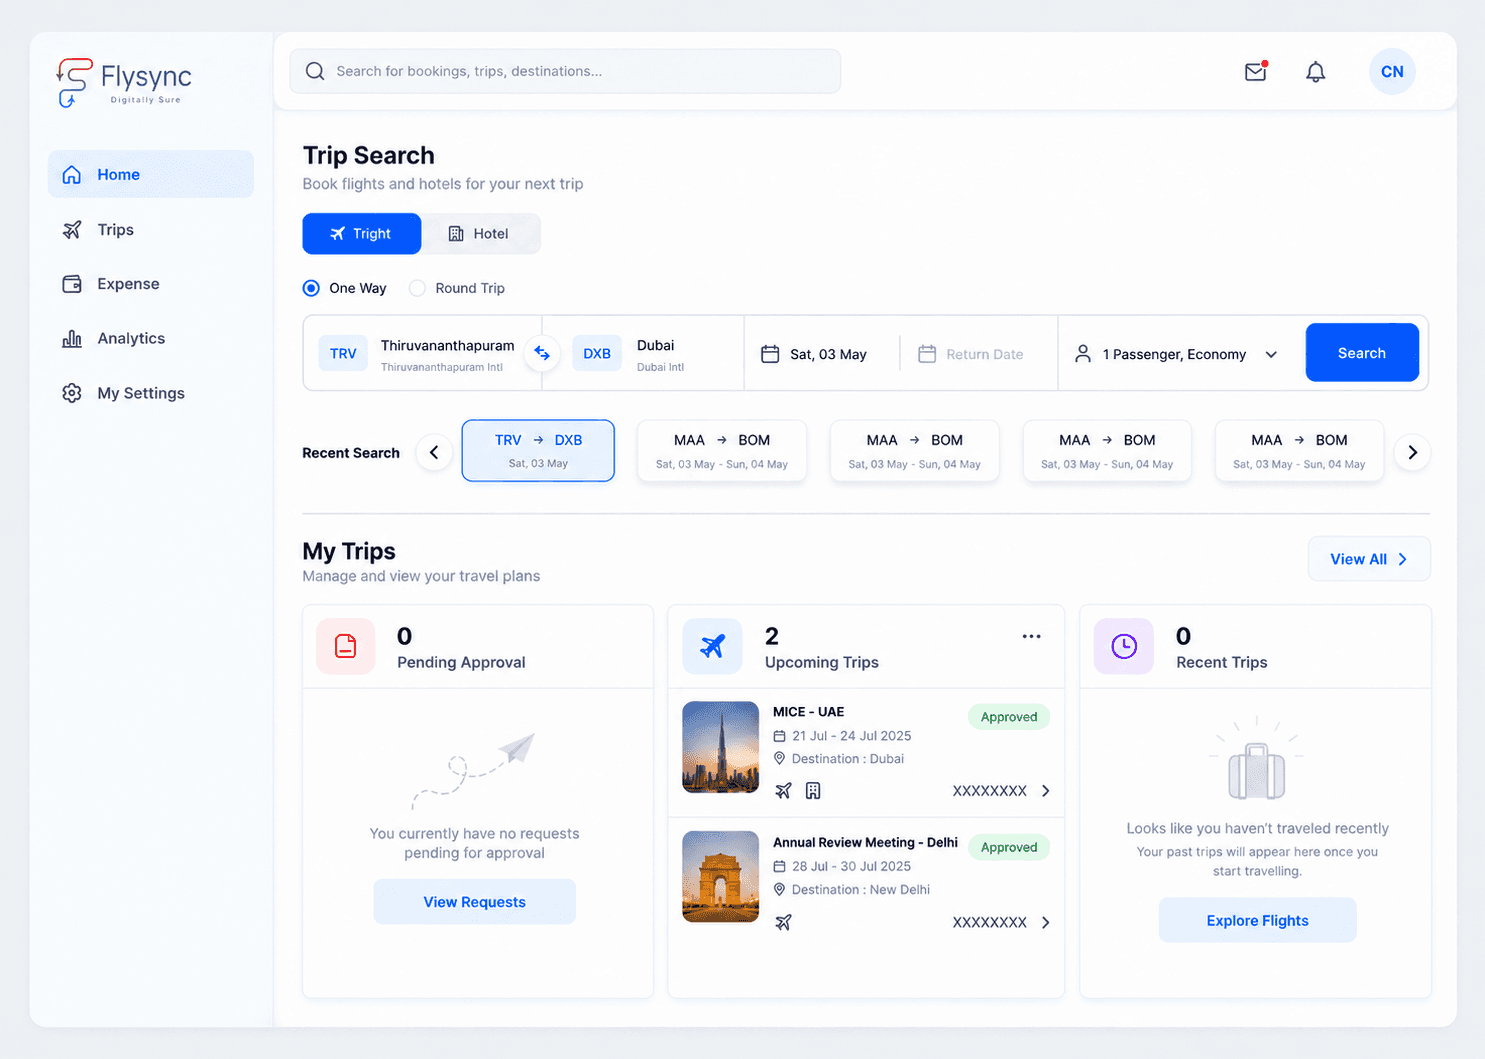Switch to the flight tab

pos(362,233)
